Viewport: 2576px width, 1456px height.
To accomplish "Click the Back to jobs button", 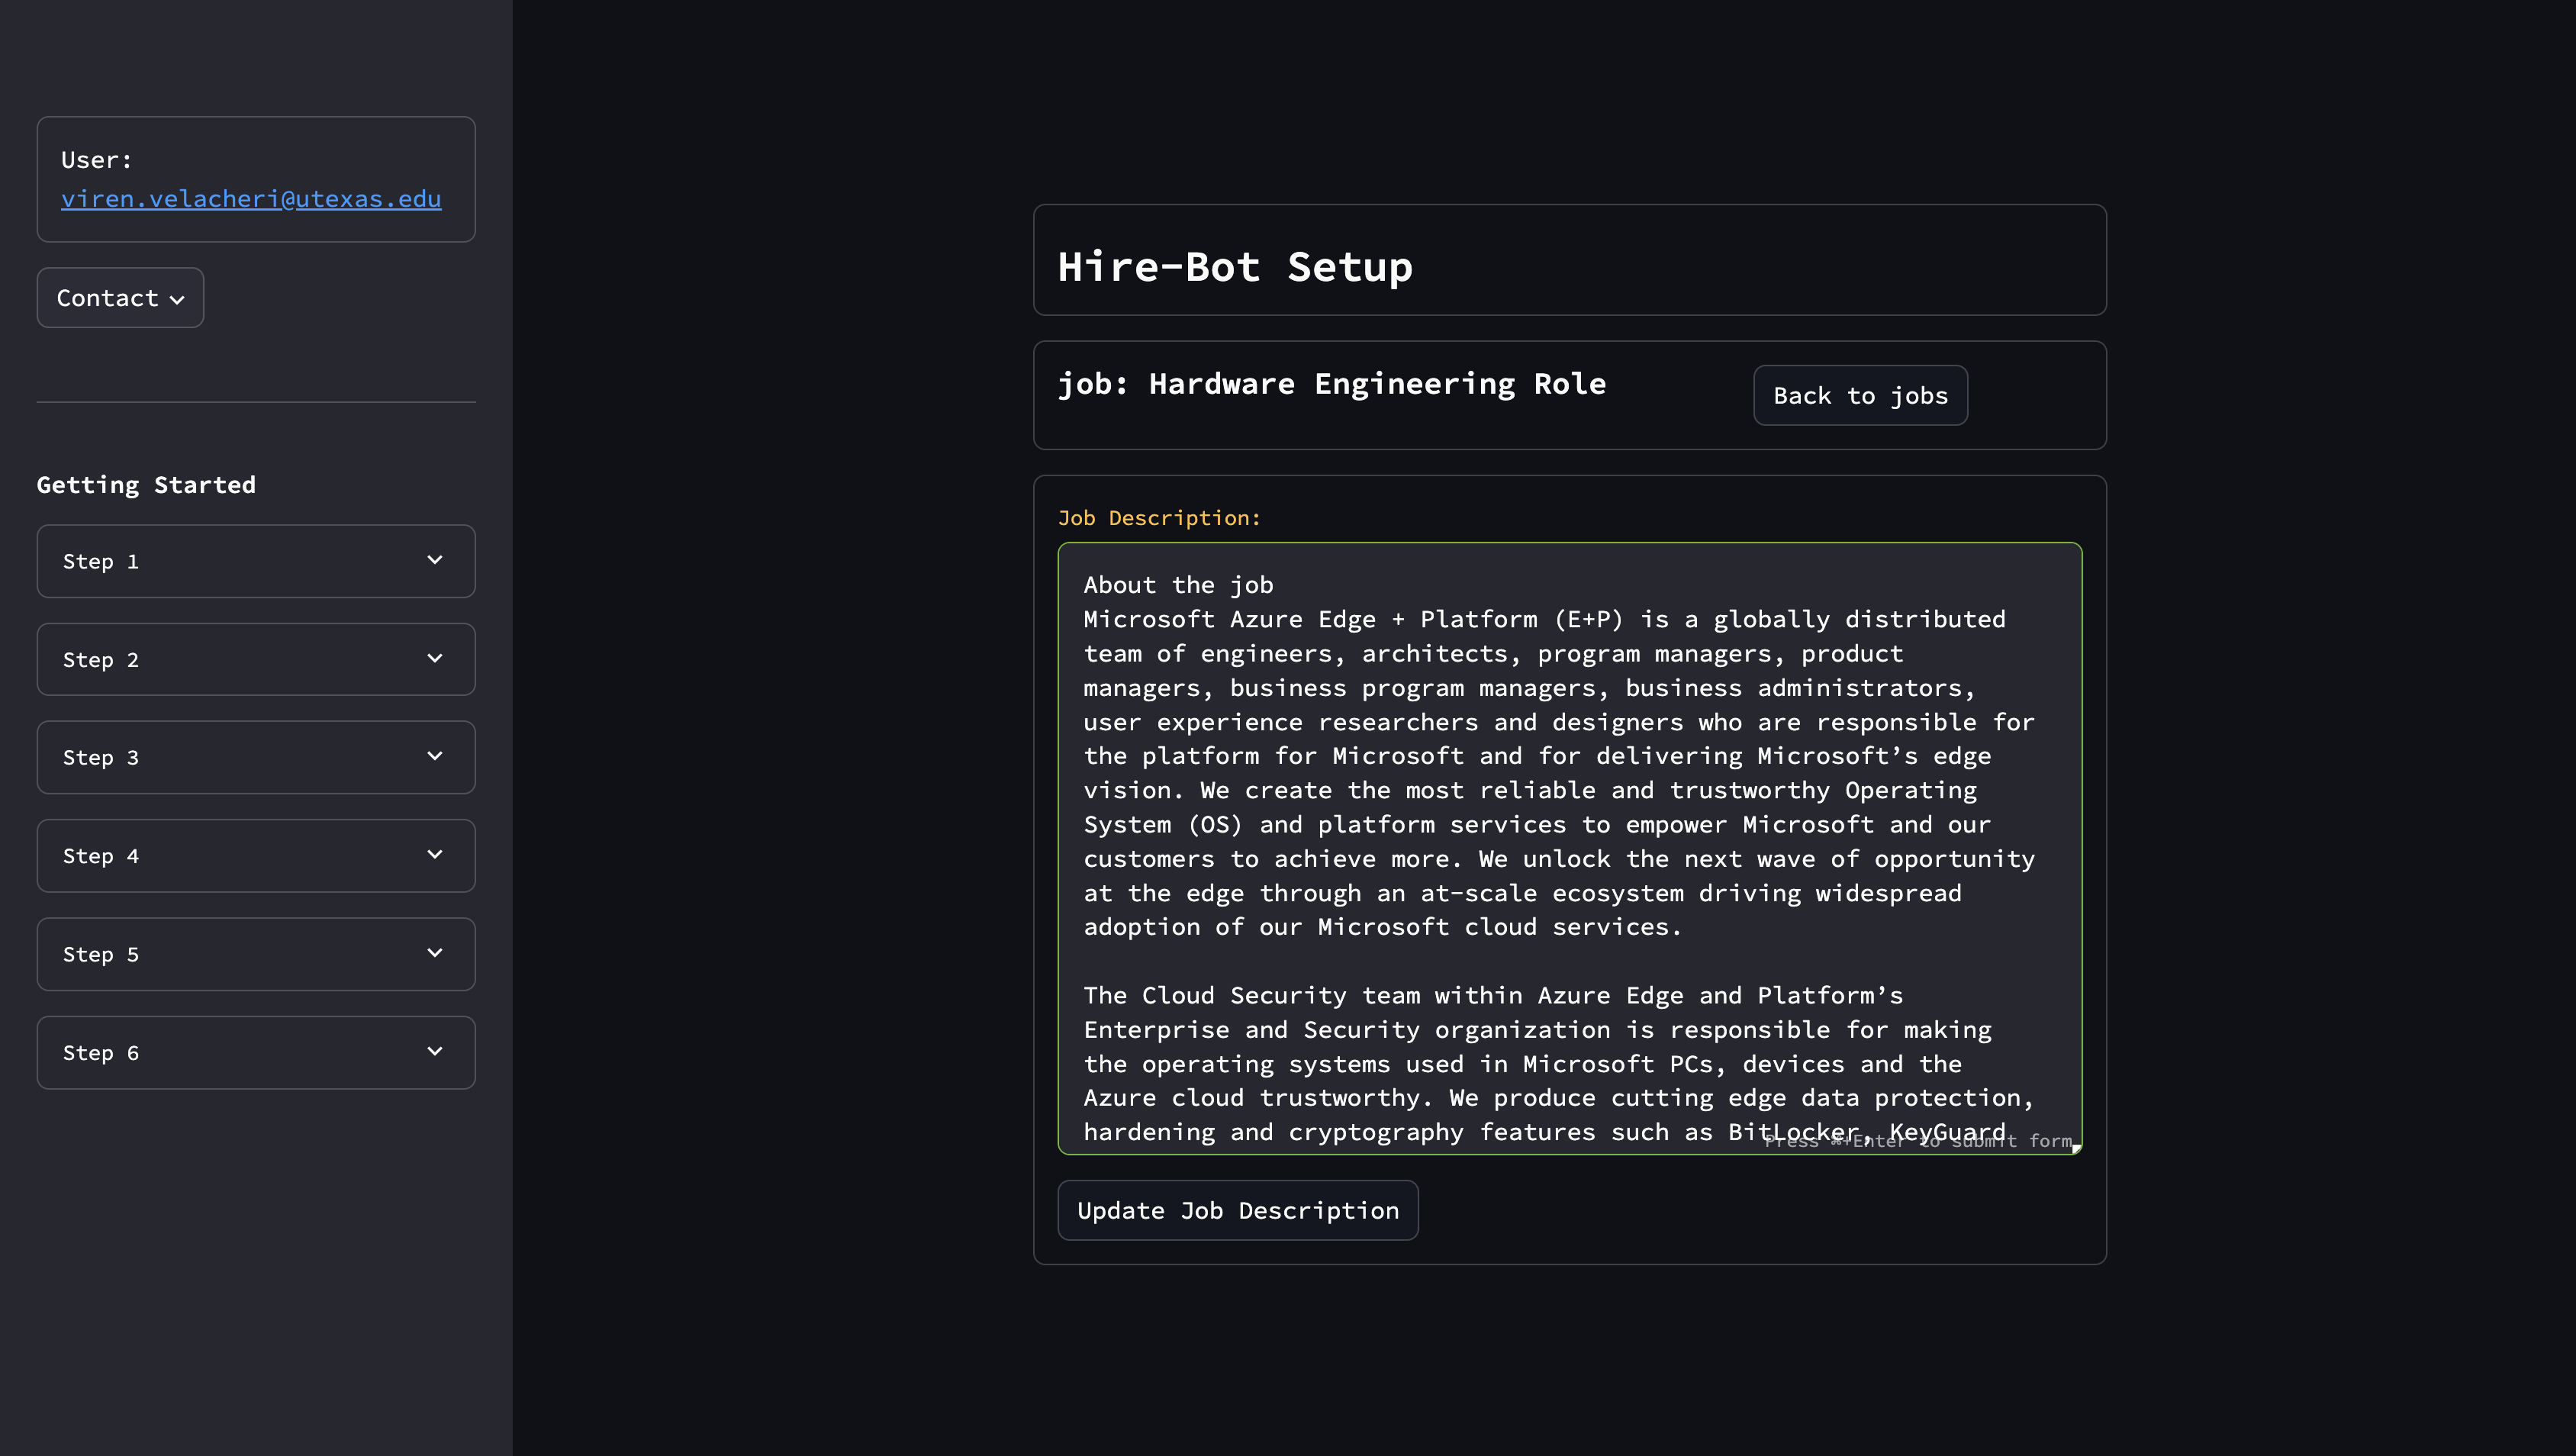I will pyautogui.click(x=1860, y=396).
